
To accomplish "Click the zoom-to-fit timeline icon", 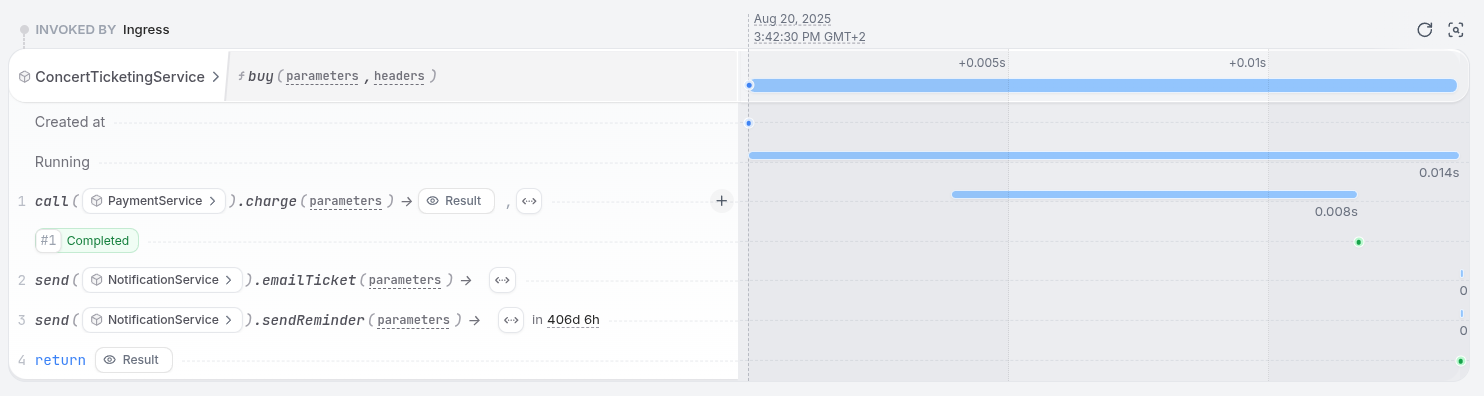I will point(1456,29).
